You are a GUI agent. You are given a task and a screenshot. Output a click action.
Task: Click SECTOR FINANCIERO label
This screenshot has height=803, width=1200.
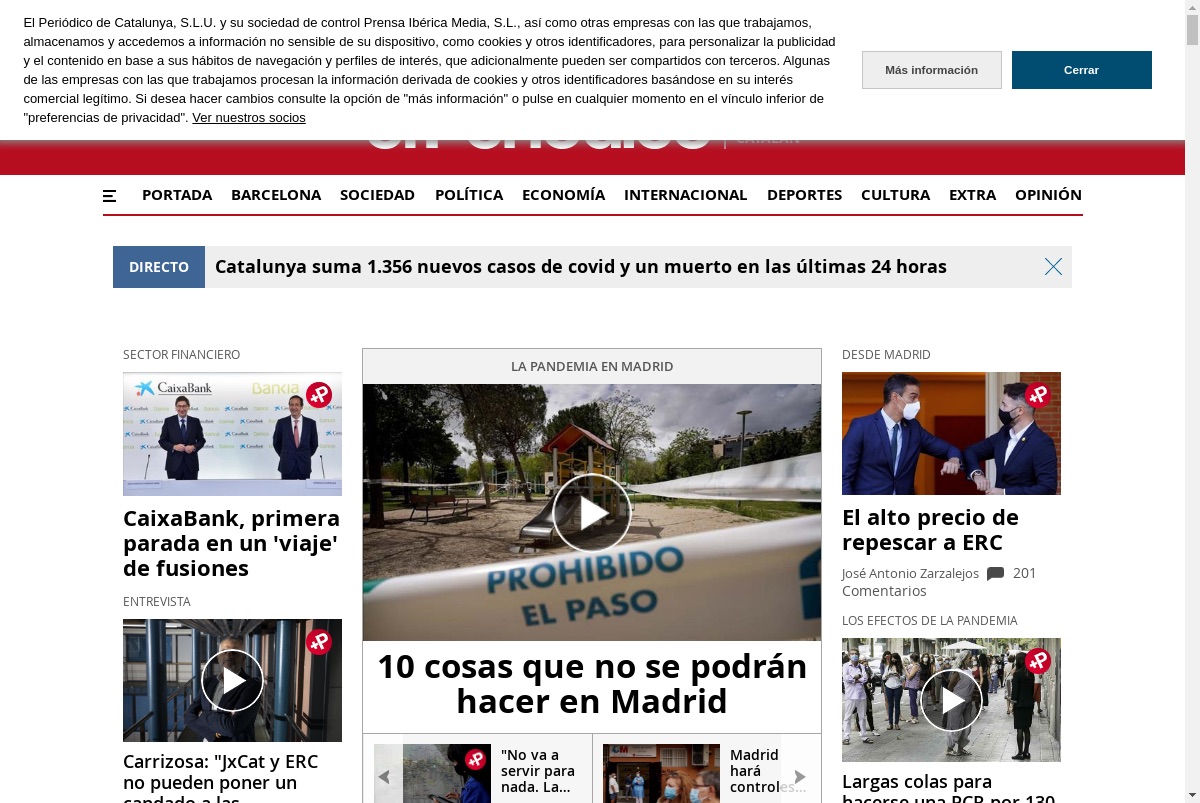tap(182, 355)
